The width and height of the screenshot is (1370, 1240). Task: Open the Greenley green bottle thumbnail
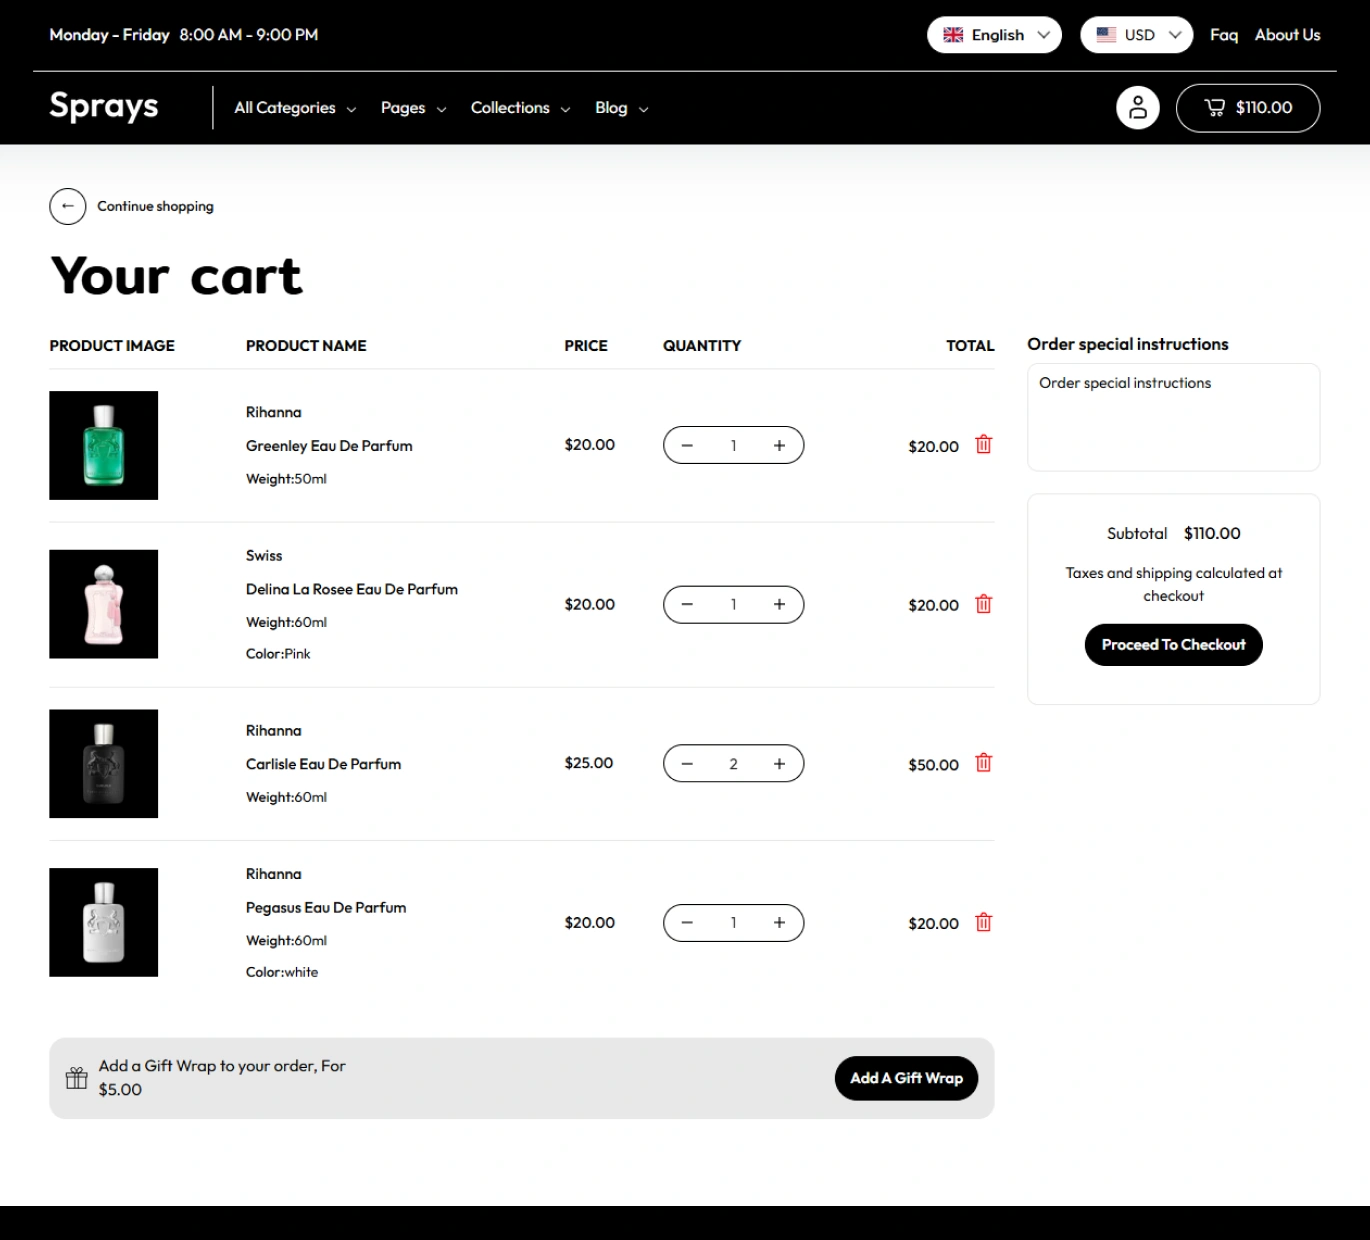[x=104, y=445]
